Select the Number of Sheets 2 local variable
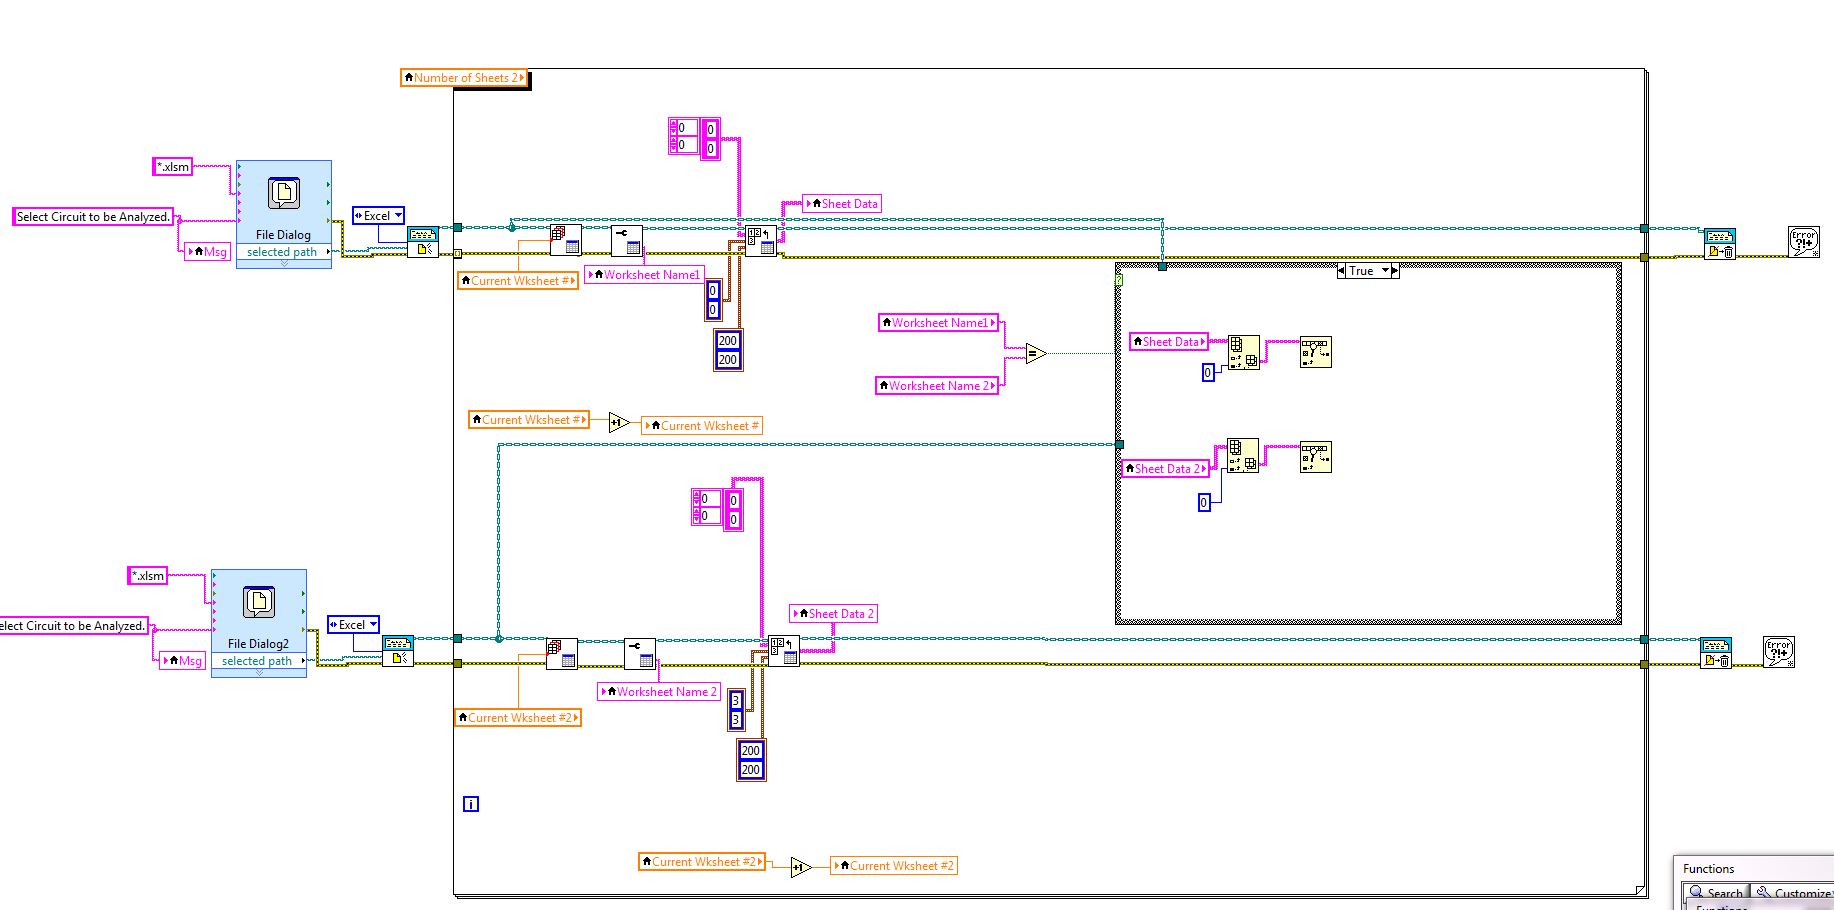The image size is (1834, 910). click(464, 78)
